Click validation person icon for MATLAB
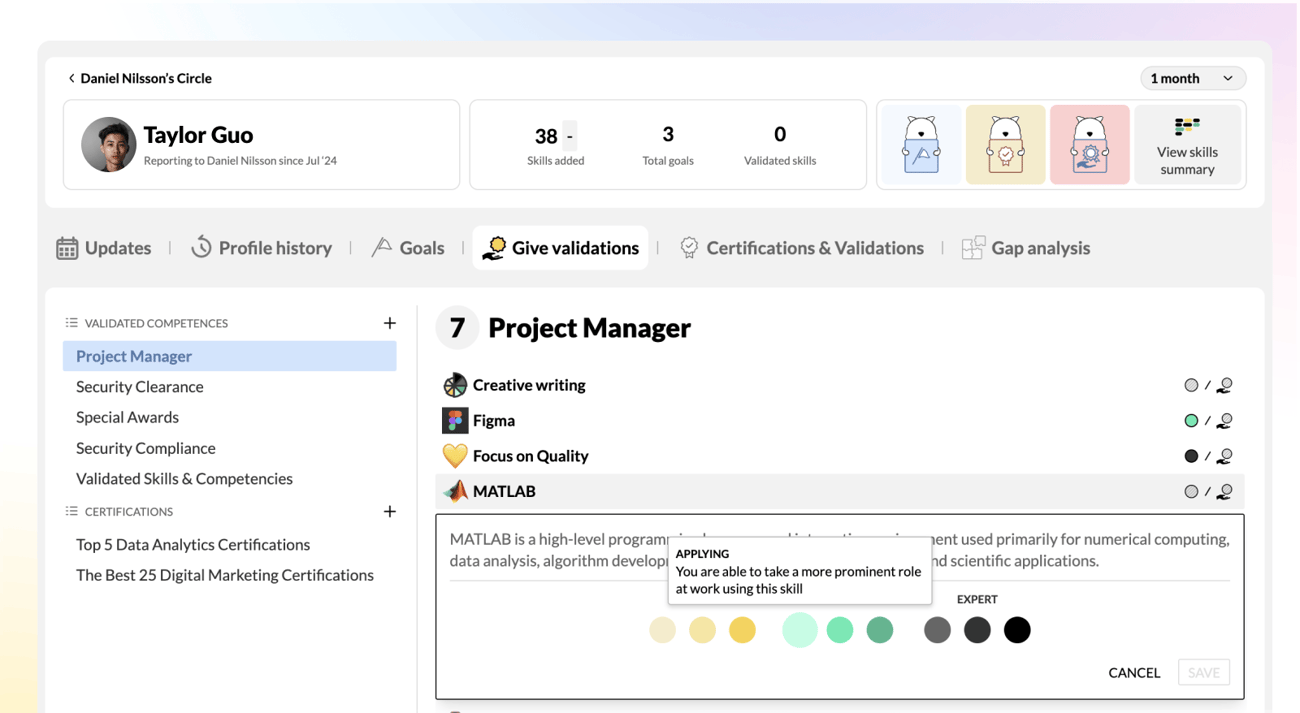The image size is (1300, 713). click(x=1225, y=491)
